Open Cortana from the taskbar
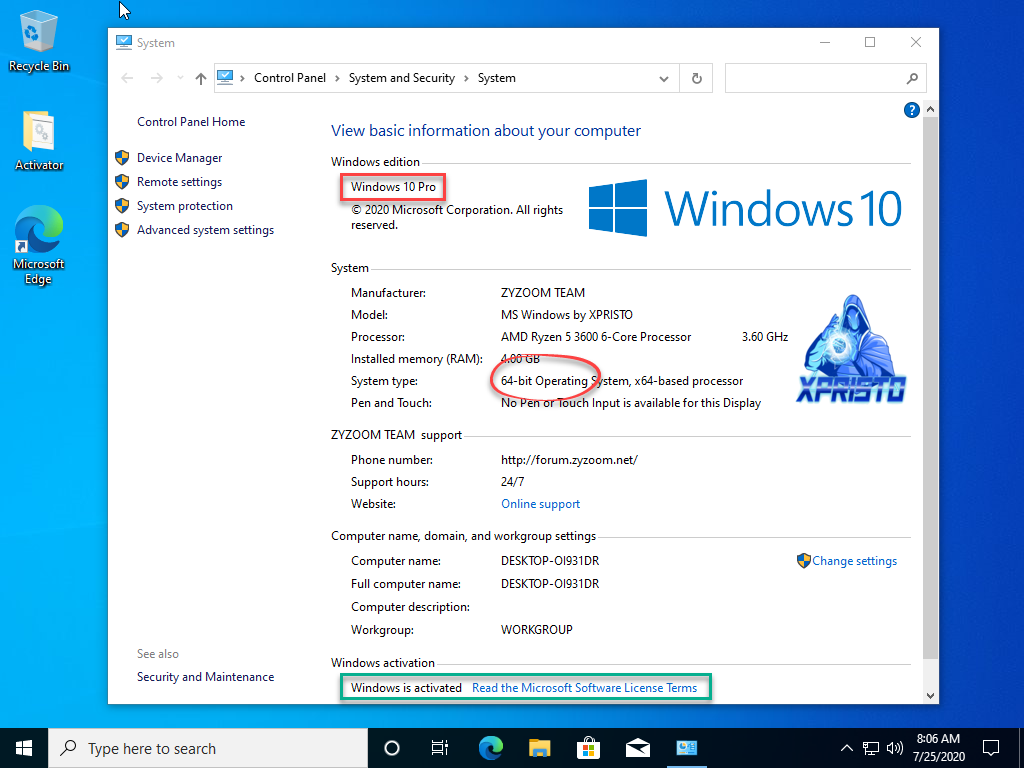 point(392,748)
